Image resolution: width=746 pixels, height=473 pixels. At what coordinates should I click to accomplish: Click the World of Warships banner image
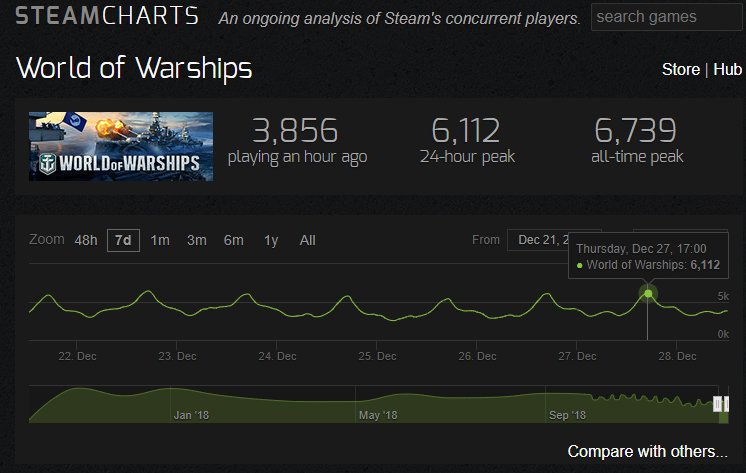click(121, 147)
